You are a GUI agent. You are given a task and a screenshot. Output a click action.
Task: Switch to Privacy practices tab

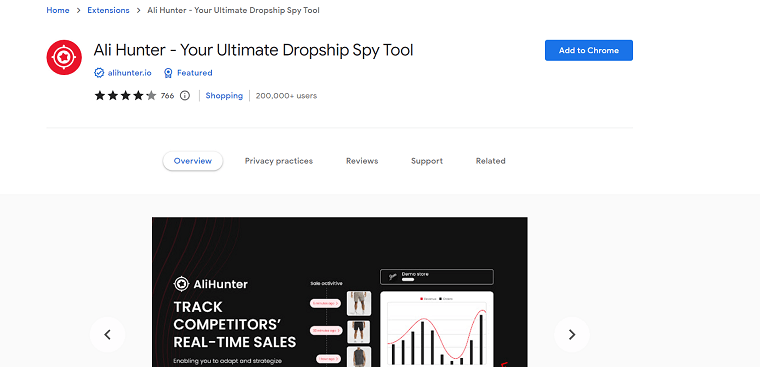click(x=279, y=161)
